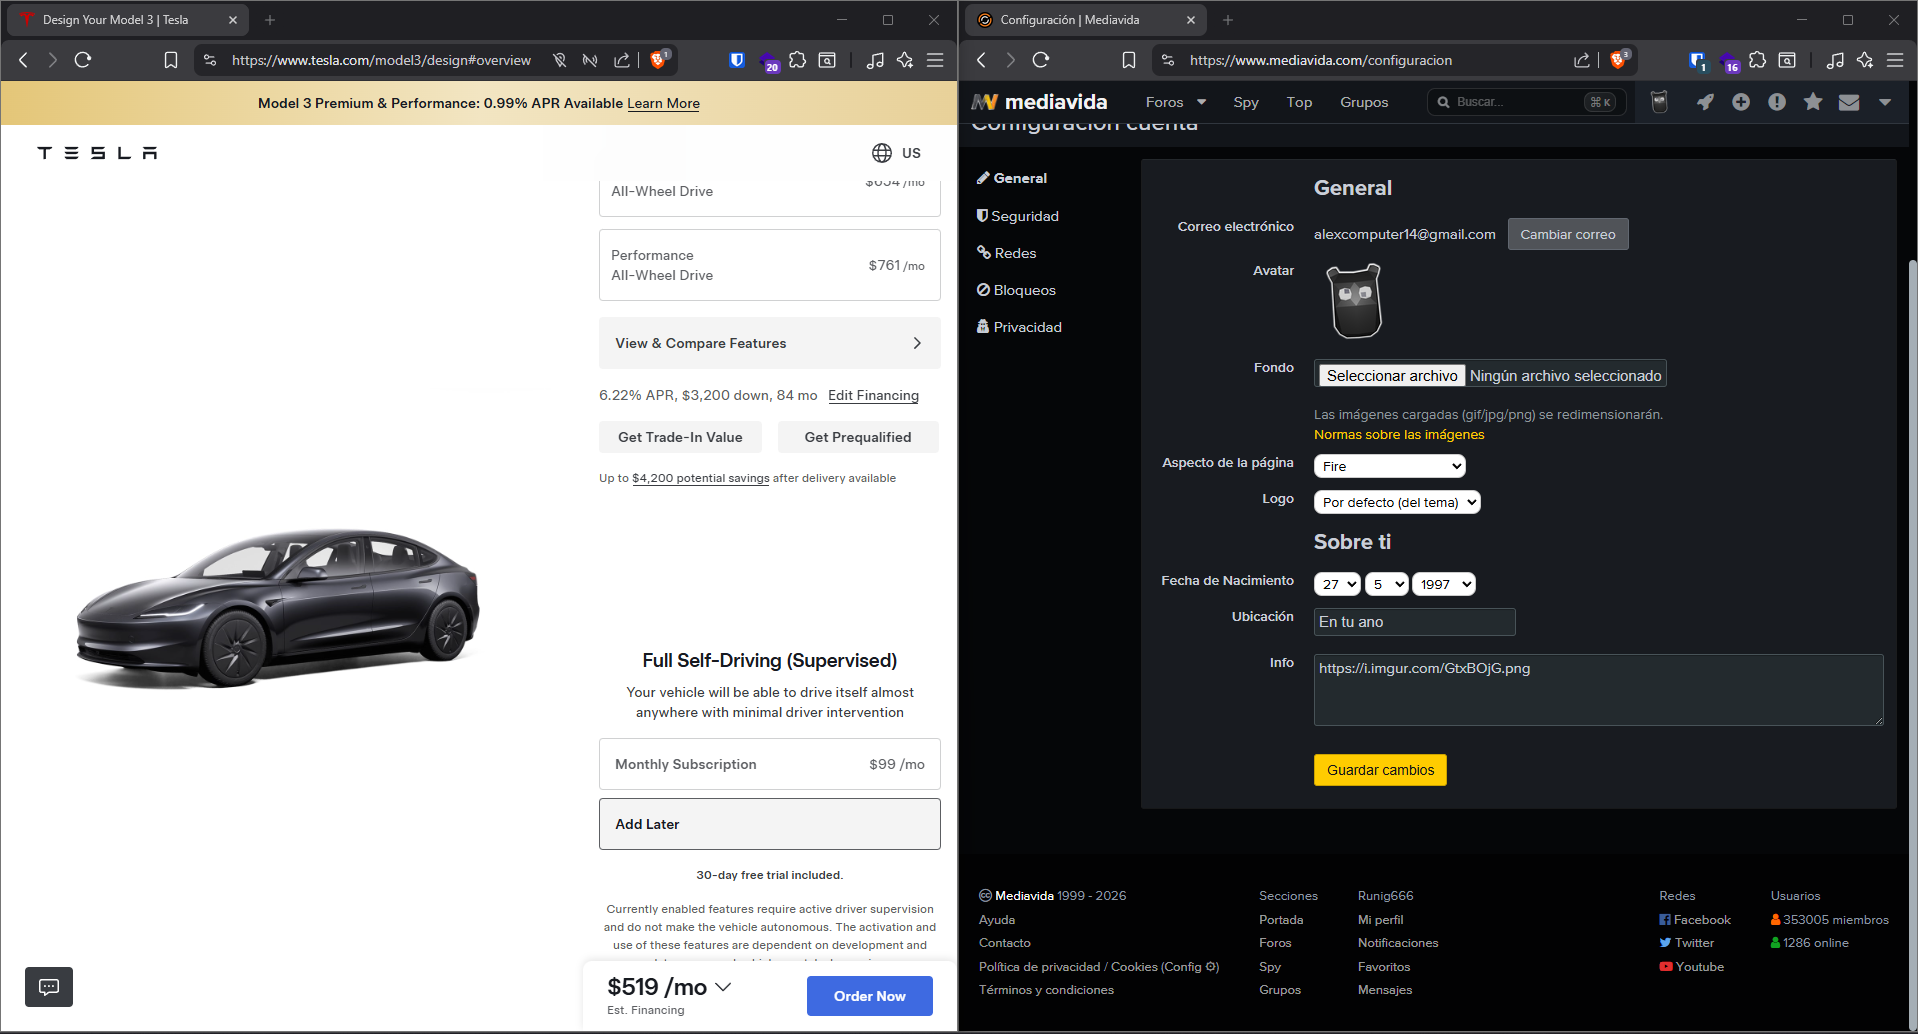Open Mediavida notifications exclamation icon

tap(1777, 102)
